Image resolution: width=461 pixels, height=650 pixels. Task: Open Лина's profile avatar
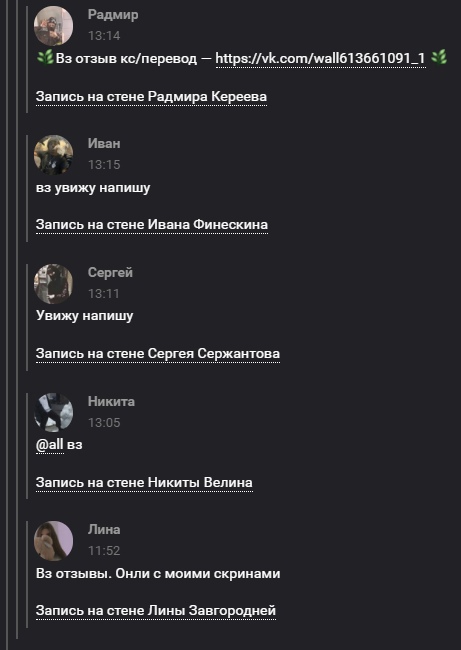tap(53, 541)
